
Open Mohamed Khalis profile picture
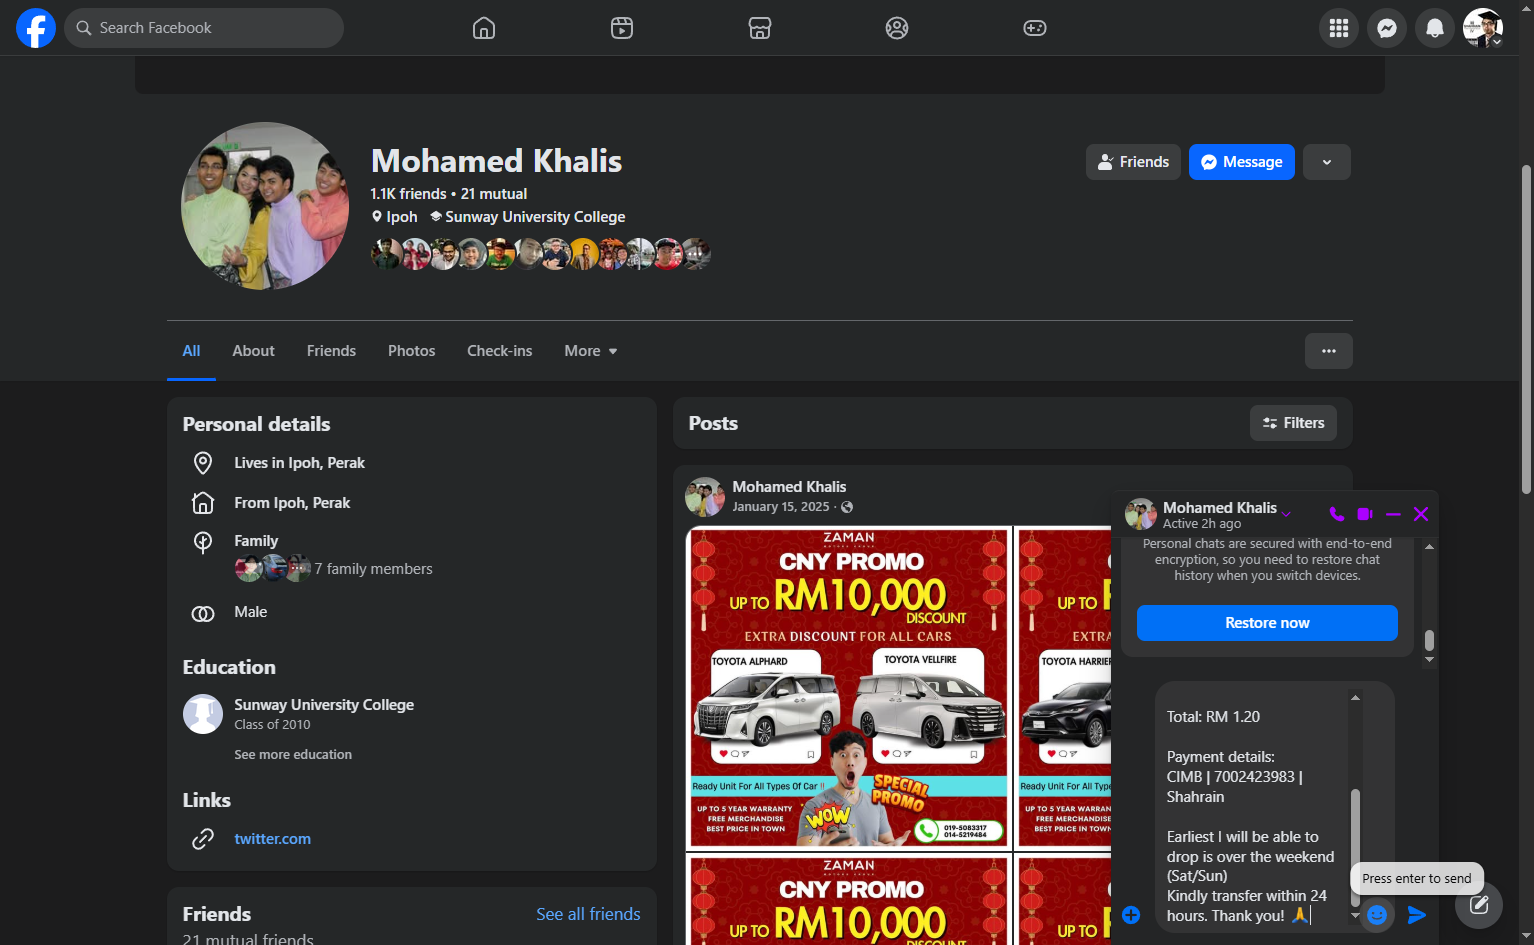coord(265,206)
